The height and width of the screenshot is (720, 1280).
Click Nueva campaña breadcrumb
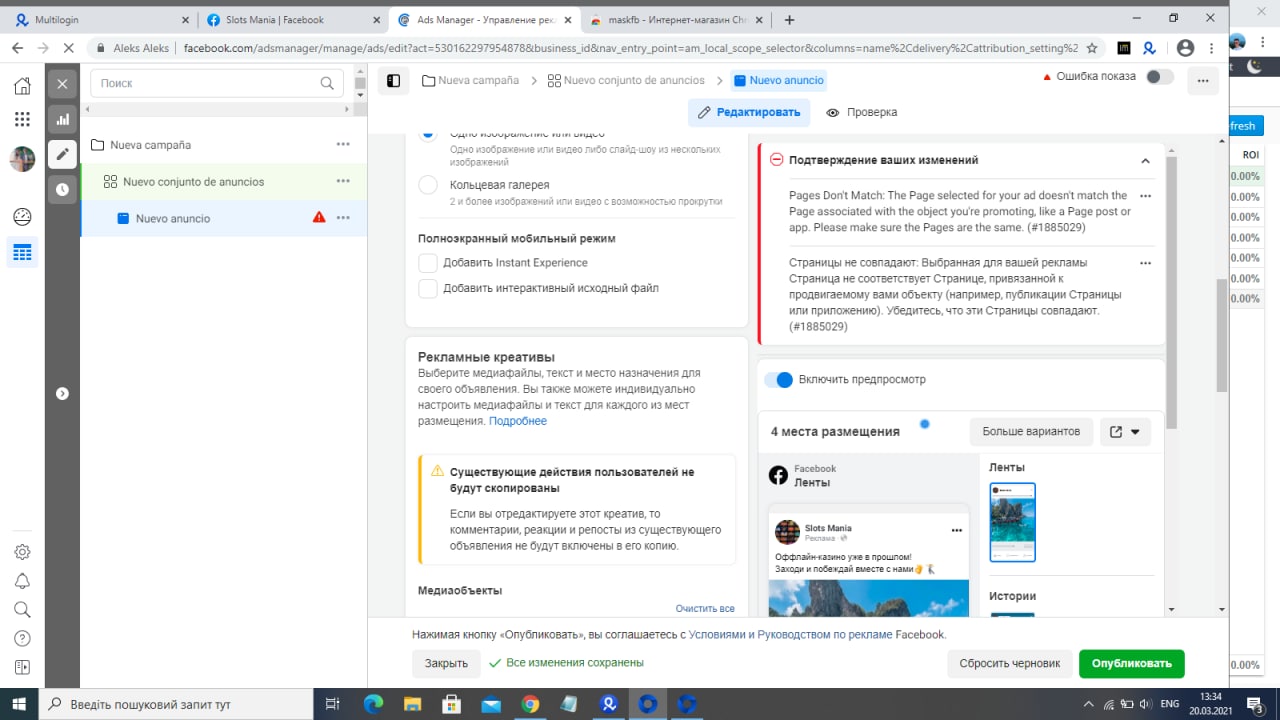coord(471,81)
